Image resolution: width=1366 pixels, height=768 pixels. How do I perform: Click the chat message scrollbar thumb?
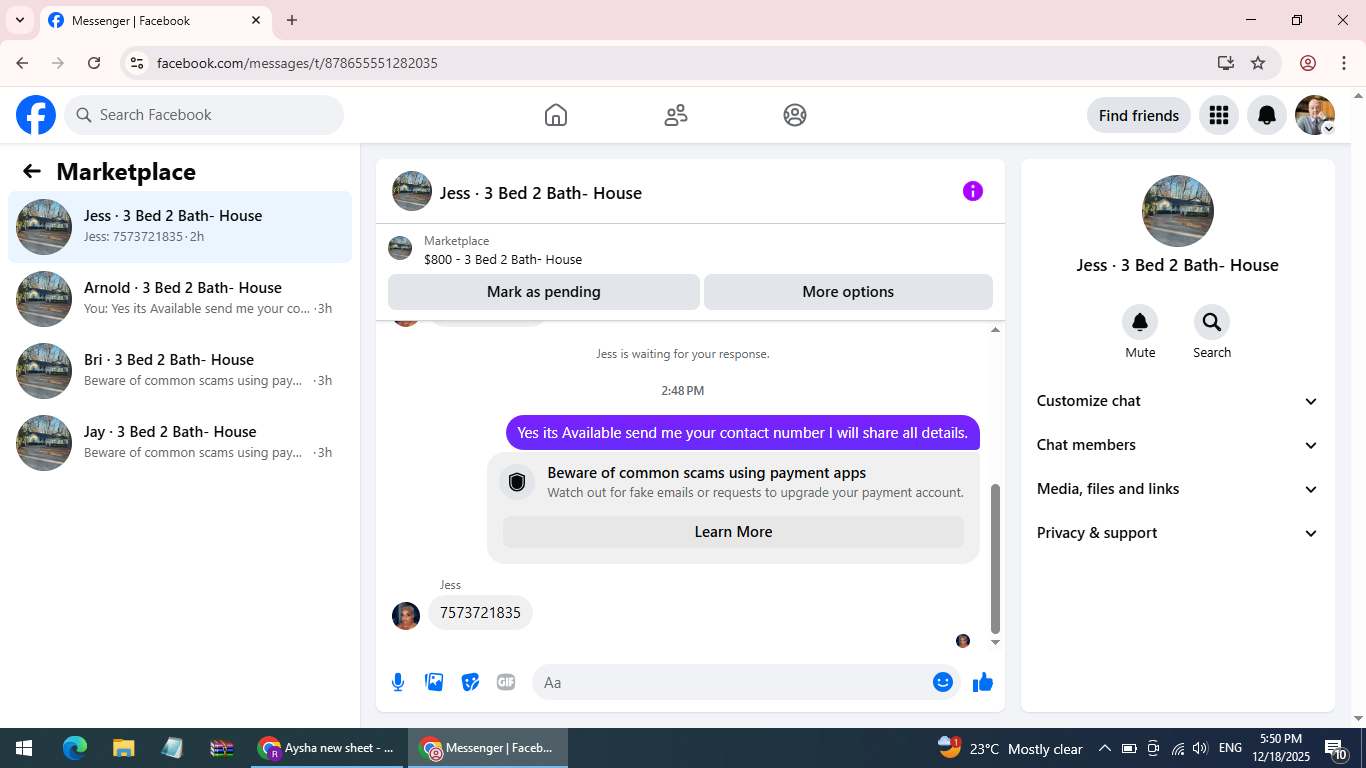[995, 558]
